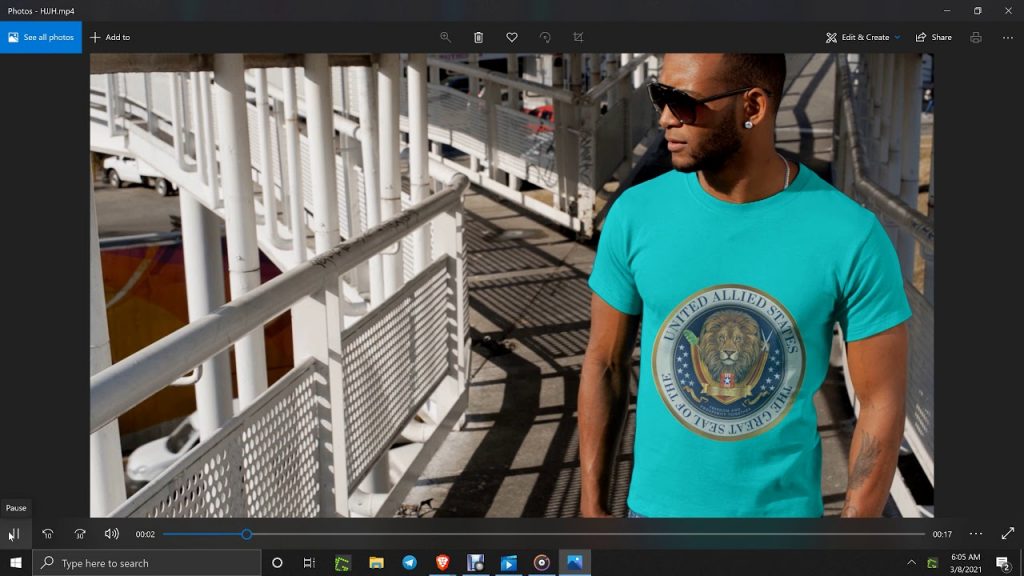1024x576 pixels.
Task: Click the green system tray icon
Action: pos(933,563)
